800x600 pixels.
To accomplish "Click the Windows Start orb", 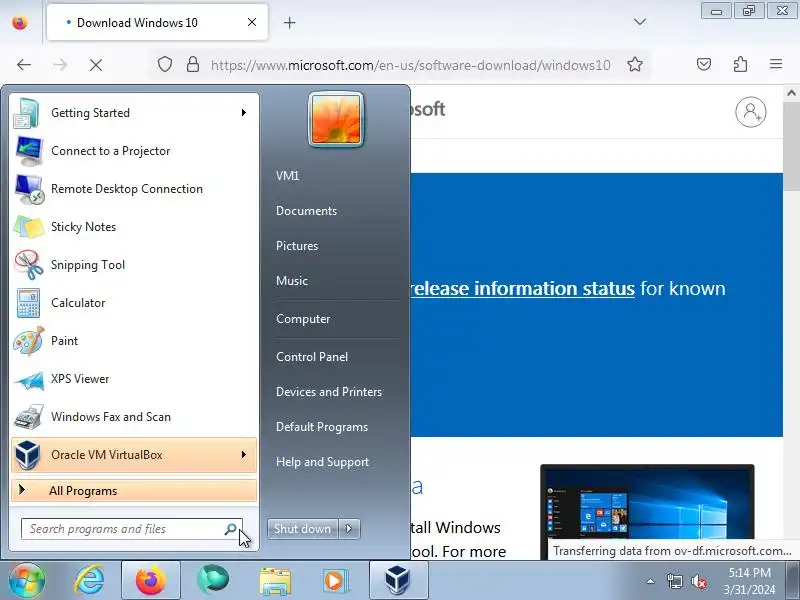I will pos(27,581).
